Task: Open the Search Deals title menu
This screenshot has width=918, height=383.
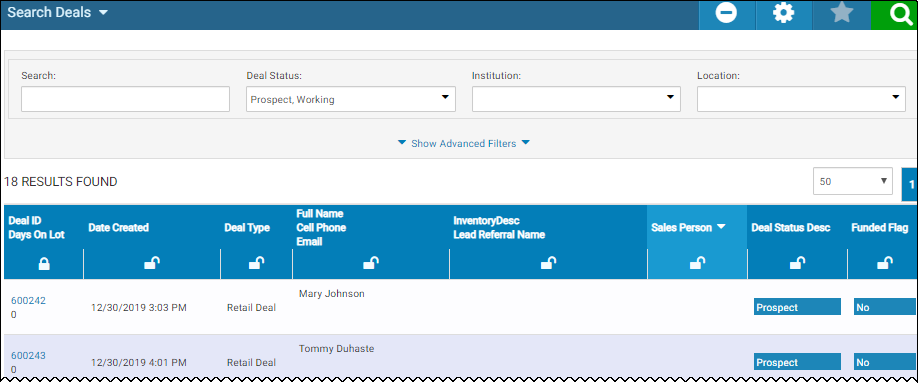Action: pyautogui.click(x=57, y=13)
